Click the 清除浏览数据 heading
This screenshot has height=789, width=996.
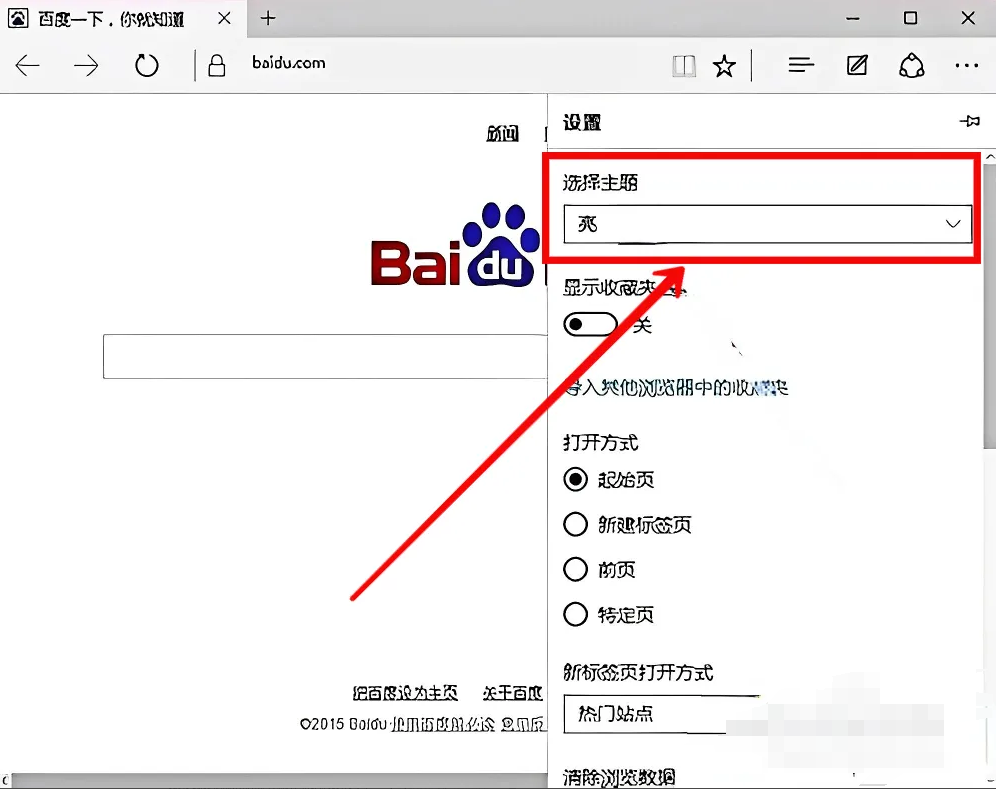coord(619,778)
